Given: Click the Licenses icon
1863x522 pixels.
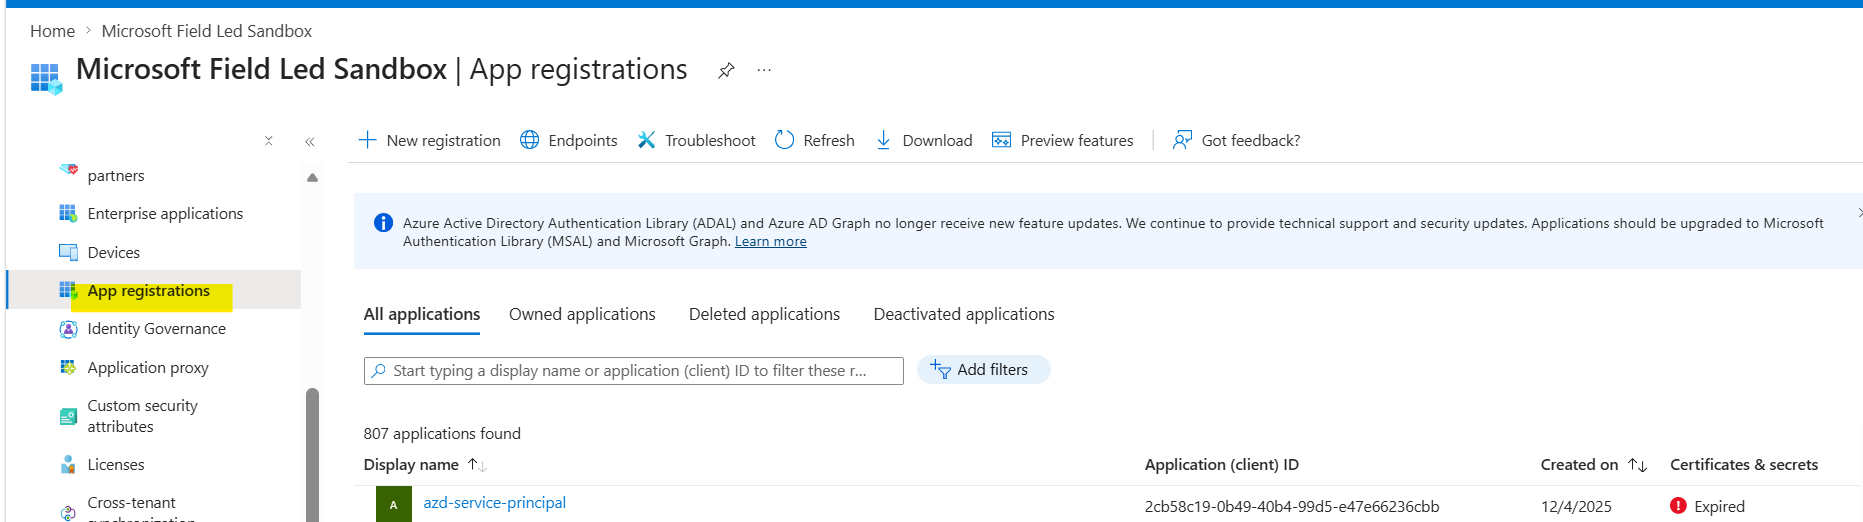Looking at the screenshot, I should point(68,464).
